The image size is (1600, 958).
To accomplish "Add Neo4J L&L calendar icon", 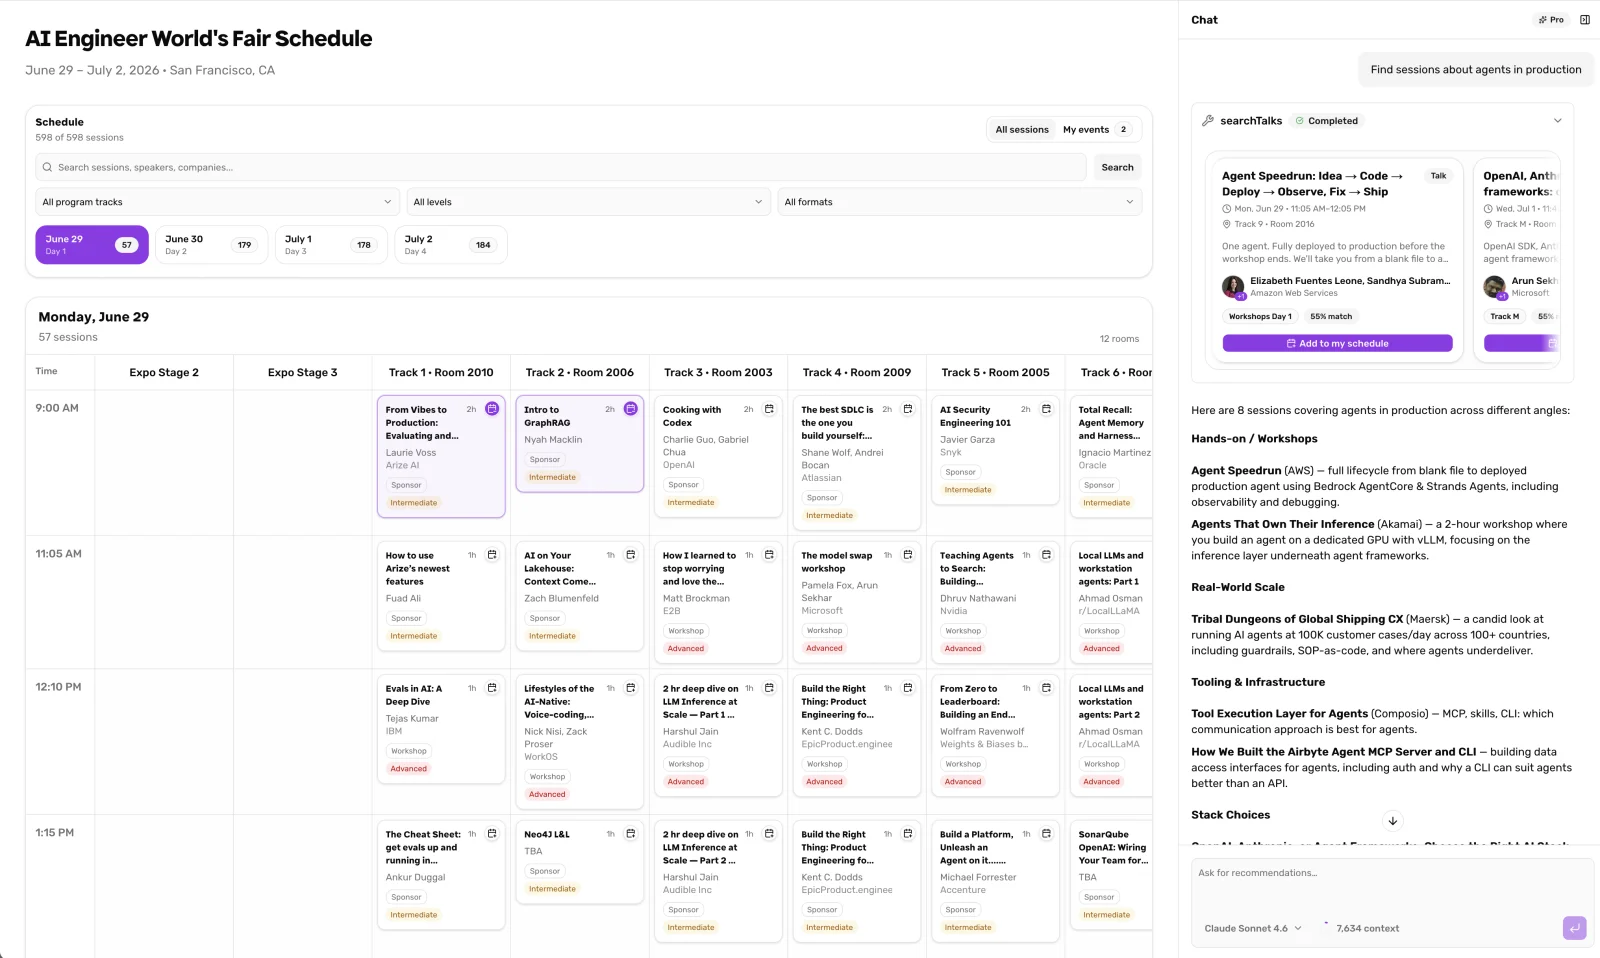I will coord(631,834).
